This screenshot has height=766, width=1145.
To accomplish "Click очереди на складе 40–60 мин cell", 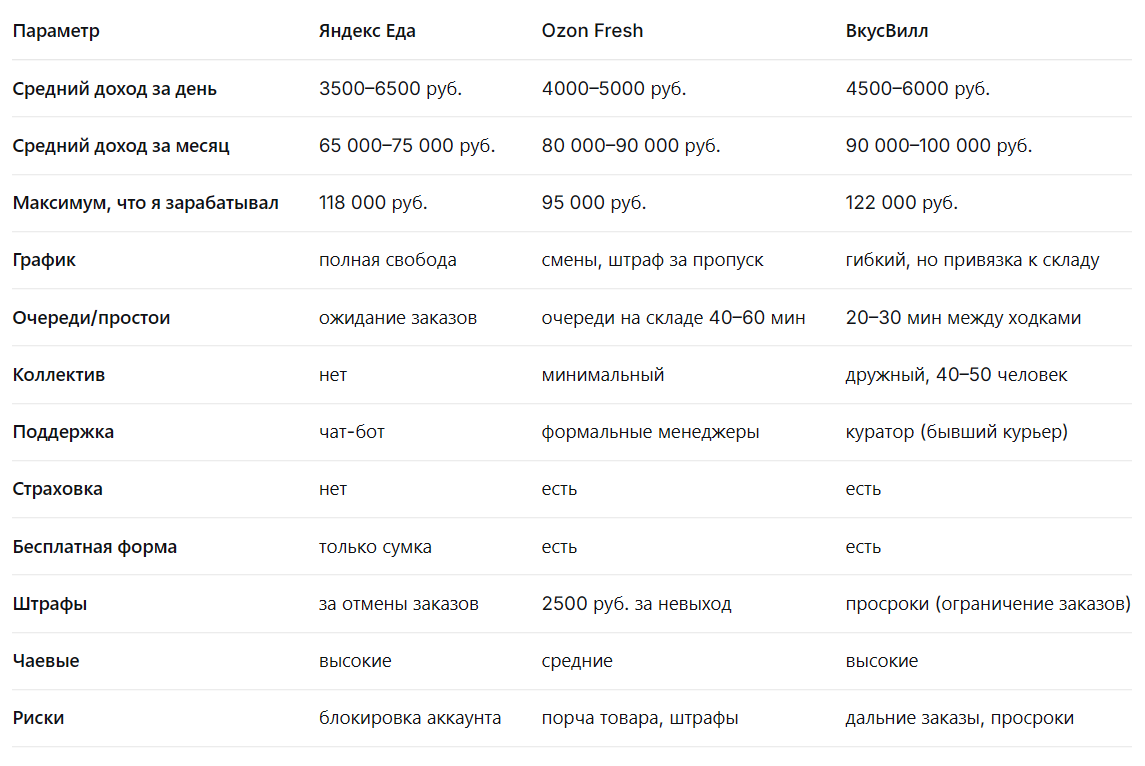I will (673, 318).
